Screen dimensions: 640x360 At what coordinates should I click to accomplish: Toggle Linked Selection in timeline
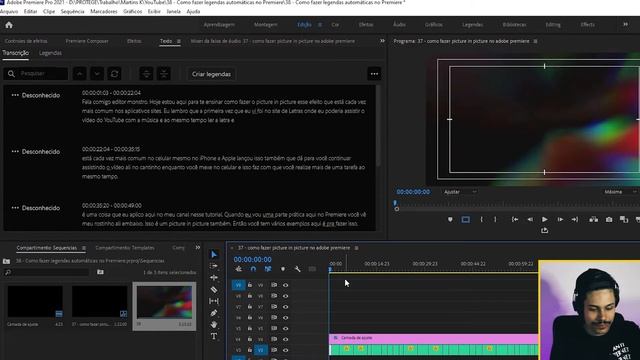click(x=268, y=269)
